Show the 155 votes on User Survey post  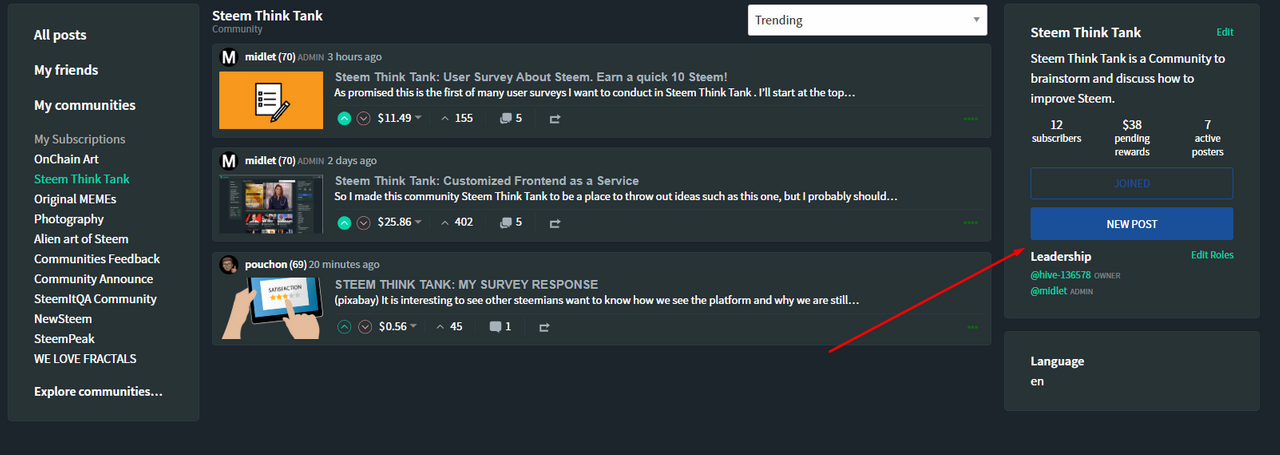pyautogui.click(x=455, y=118)
